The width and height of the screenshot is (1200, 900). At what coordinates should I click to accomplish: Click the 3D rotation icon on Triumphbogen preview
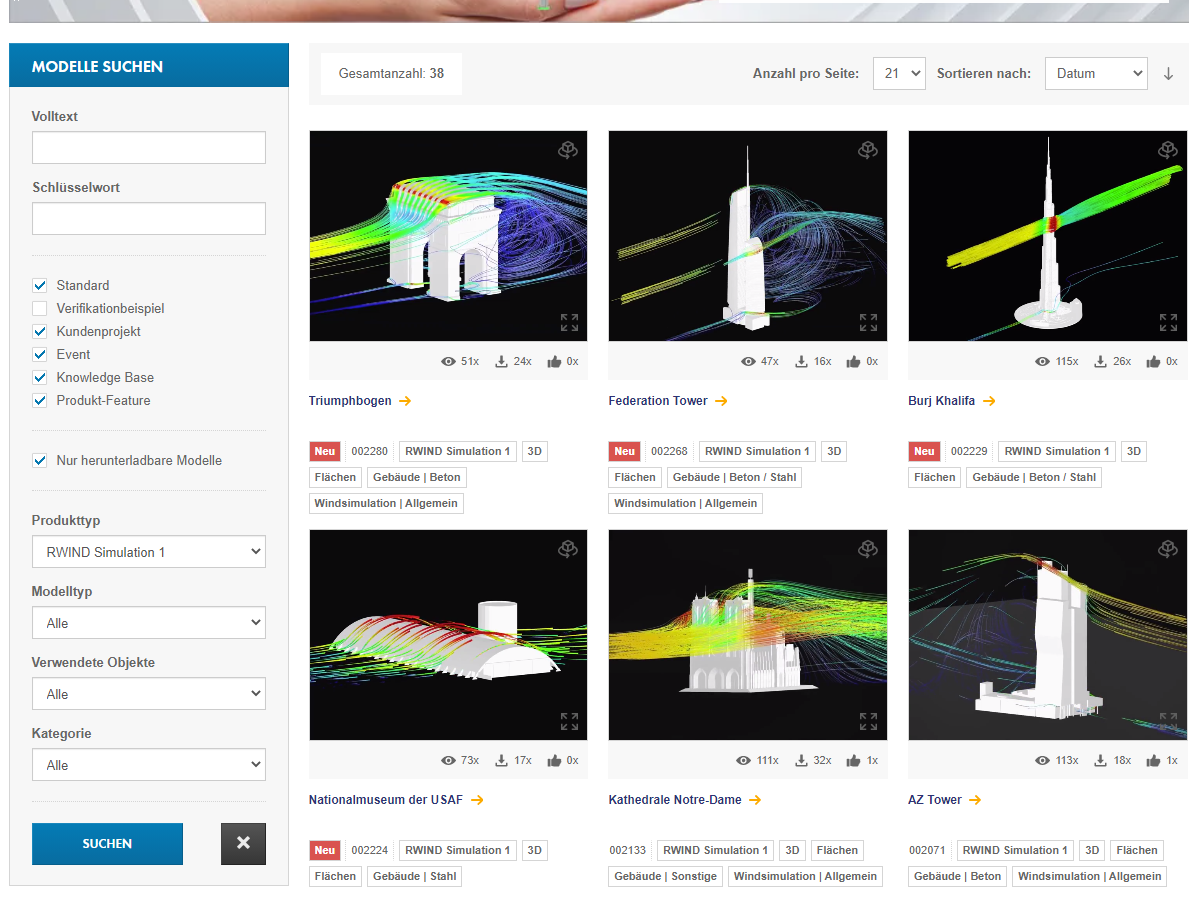point(568,150)
